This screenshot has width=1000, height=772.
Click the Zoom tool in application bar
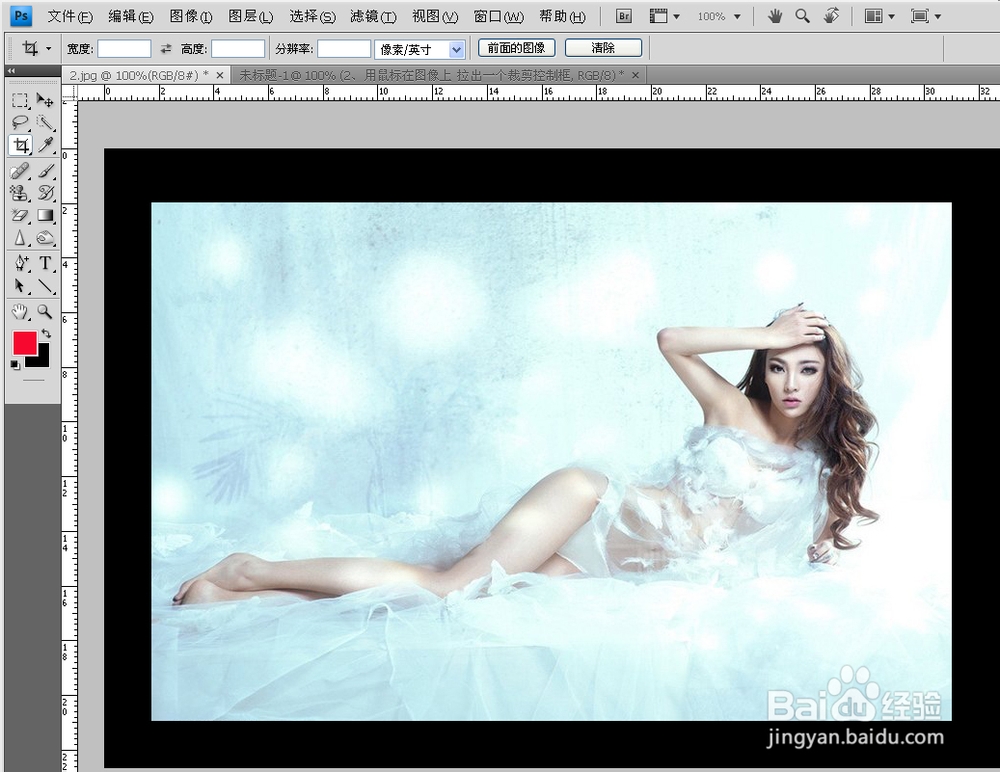pos(802,17)
